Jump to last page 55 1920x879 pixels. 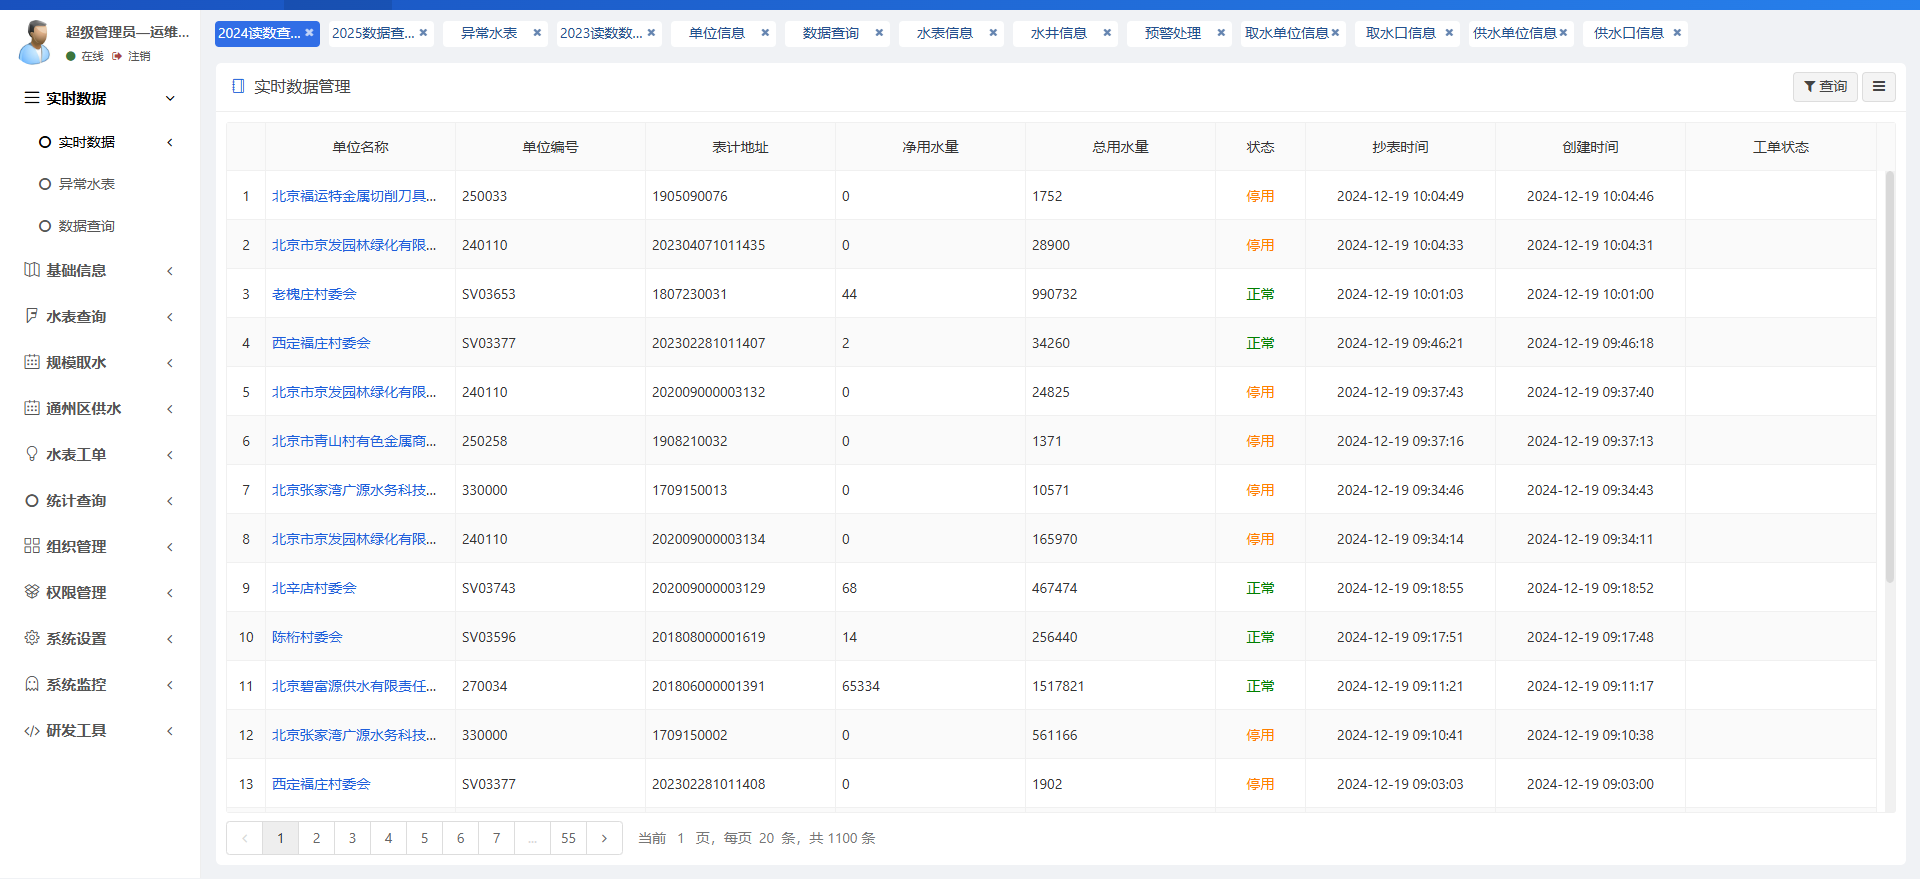point(568,838)
